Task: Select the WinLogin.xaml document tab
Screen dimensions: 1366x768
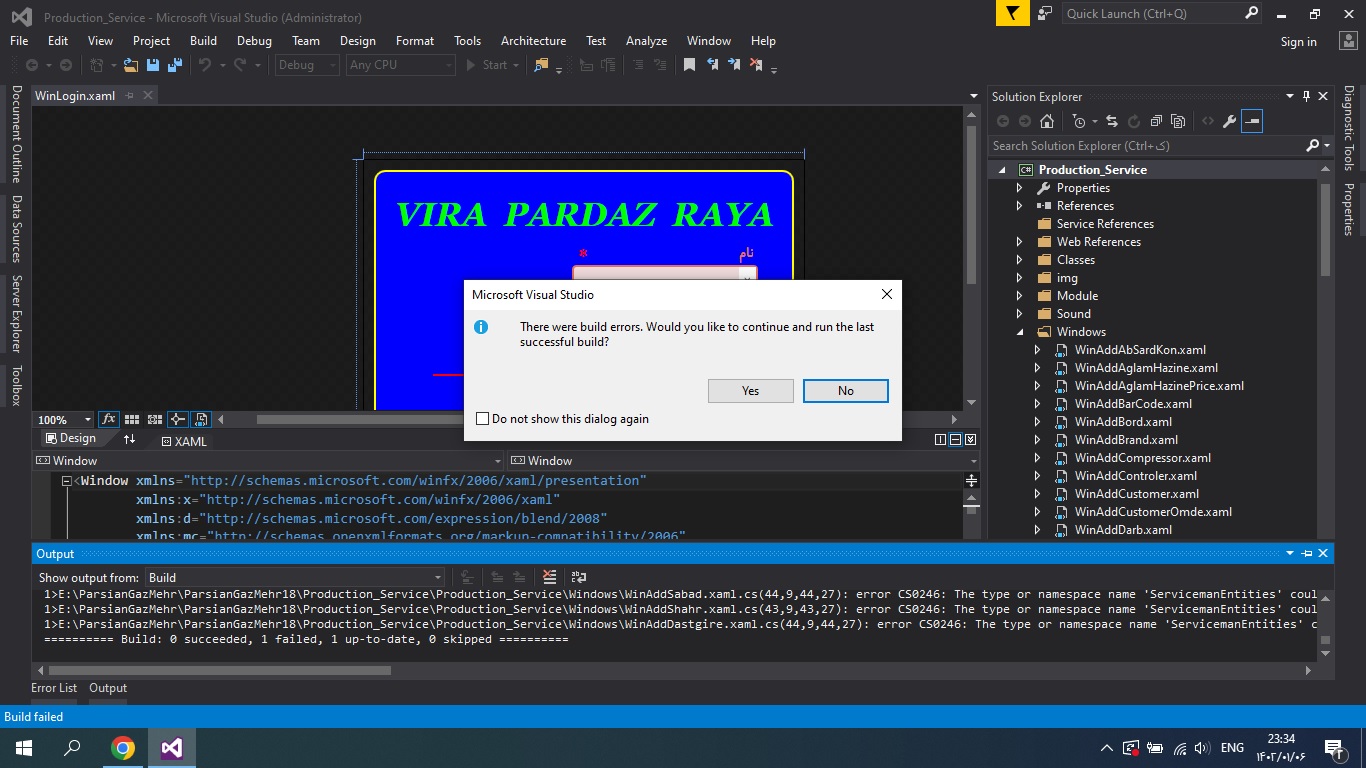Action: pos(75,96)
